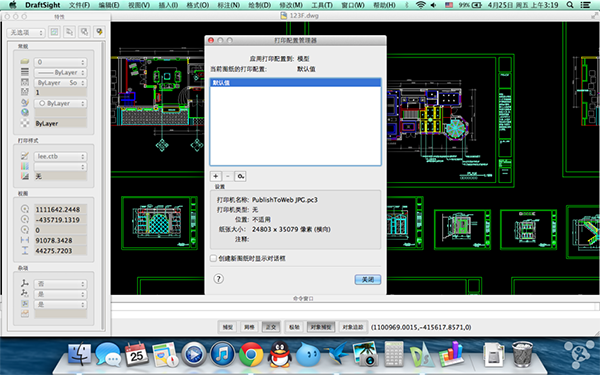600x375 pixels.
Task: Open Finder from the Dock
Action: pyautogui.click(x=80, y=354)
